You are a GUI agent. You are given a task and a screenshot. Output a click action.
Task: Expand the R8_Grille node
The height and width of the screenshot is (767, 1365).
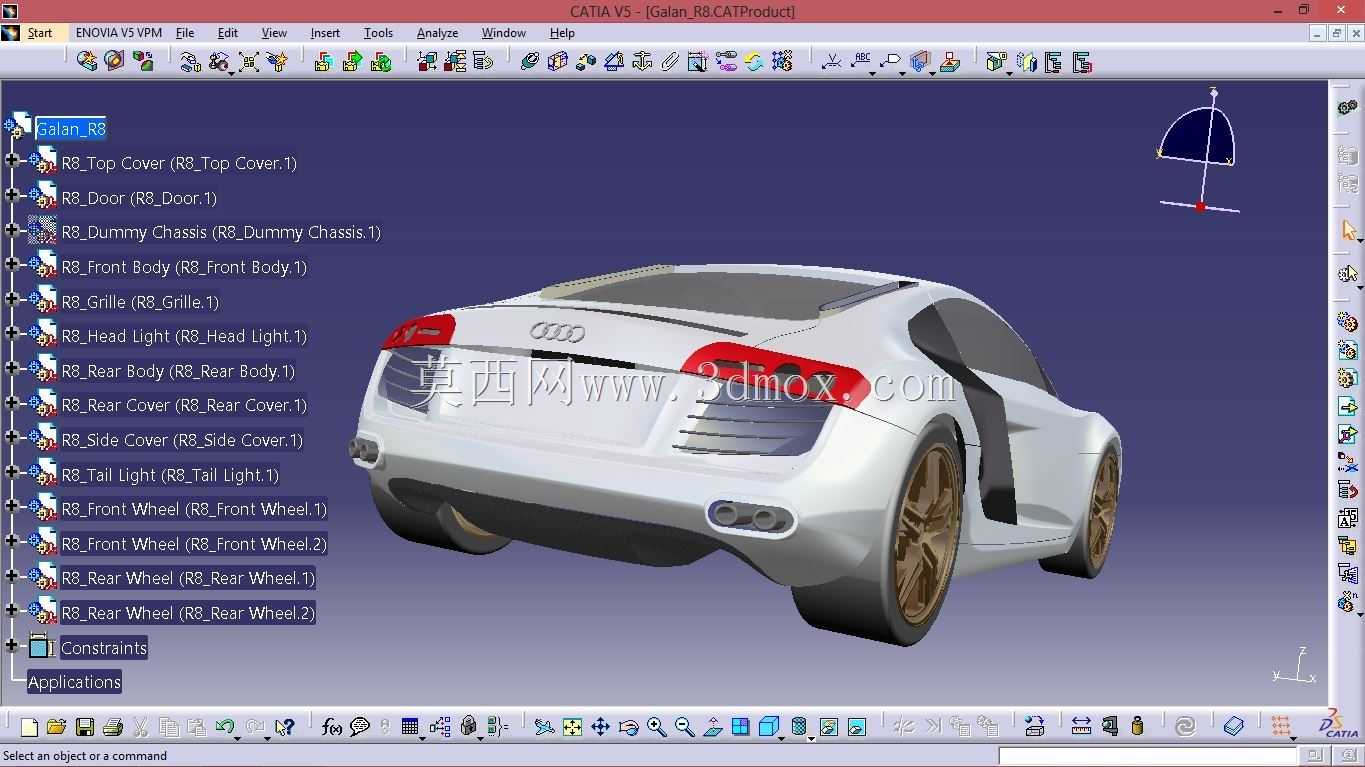[12, 299]
